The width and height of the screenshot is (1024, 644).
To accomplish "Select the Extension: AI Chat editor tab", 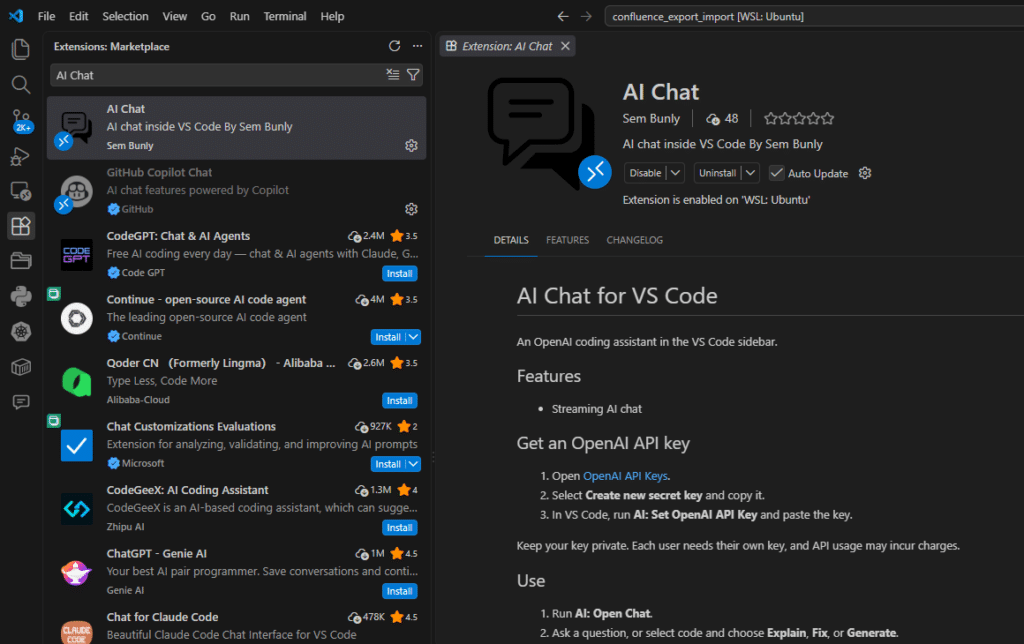I will click(x=507, y=46).
